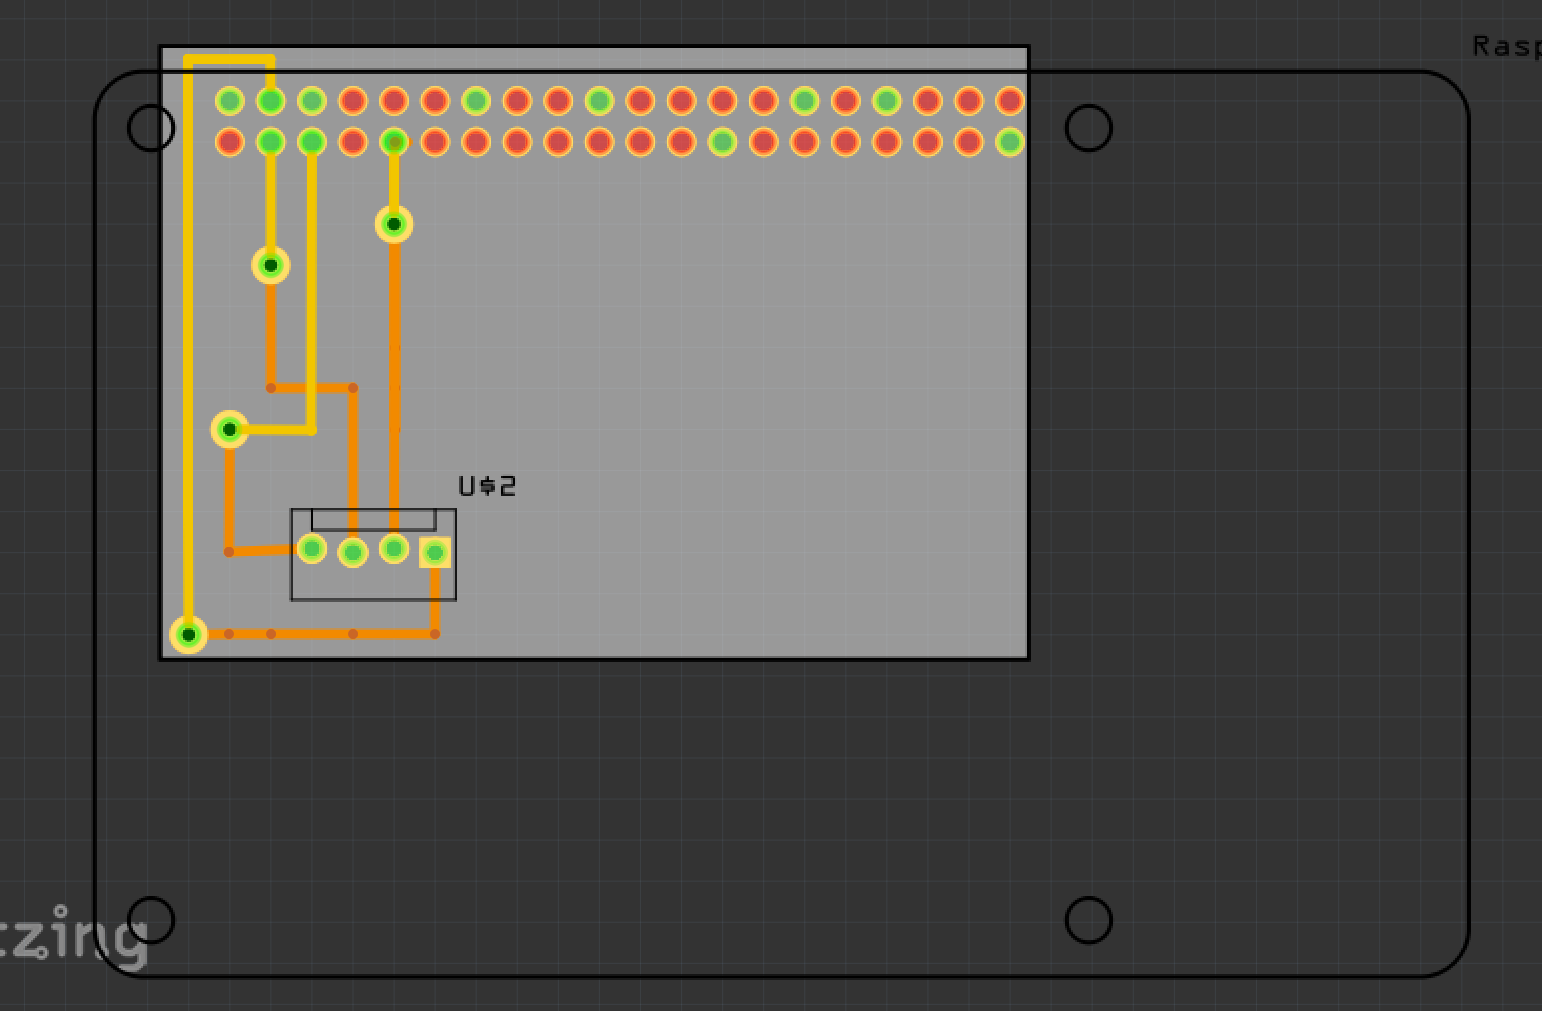Screen dimensions: 1542x1011
Task: Select the via at the board's bottom-left corner
Action: [189, 635]
